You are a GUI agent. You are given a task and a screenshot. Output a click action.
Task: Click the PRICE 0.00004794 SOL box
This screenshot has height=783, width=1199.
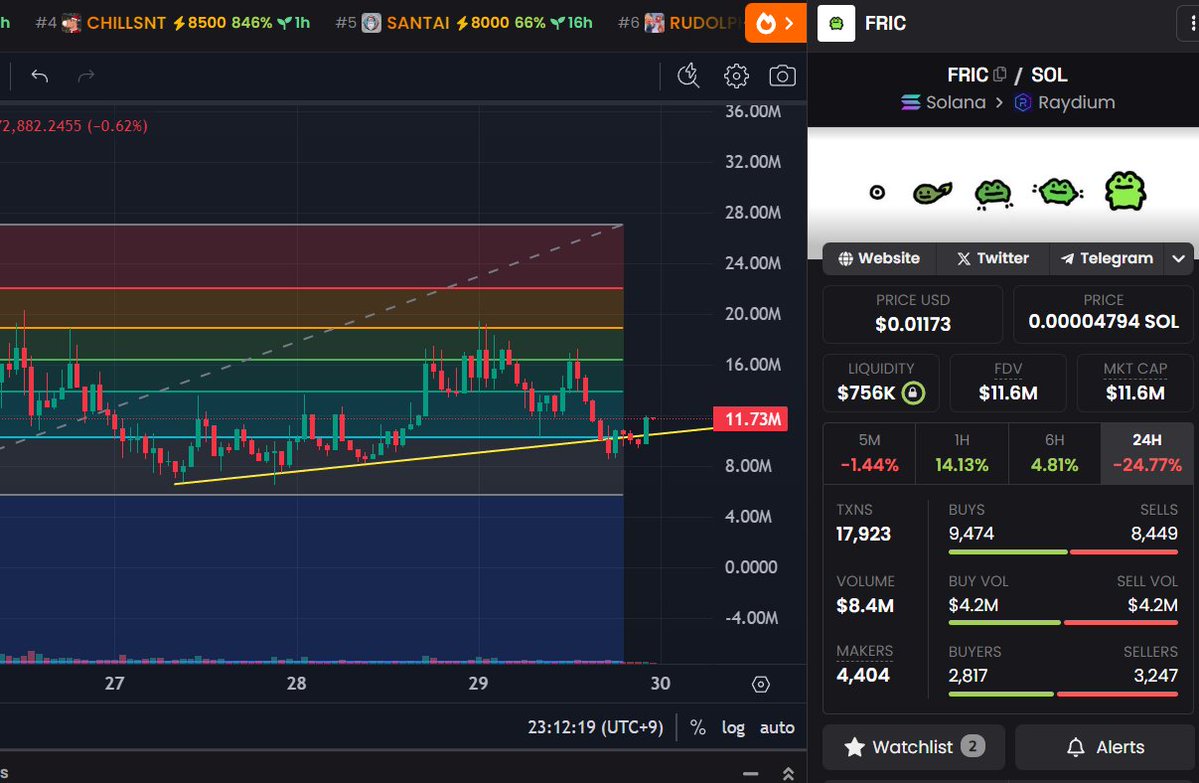click(1103, 314)
